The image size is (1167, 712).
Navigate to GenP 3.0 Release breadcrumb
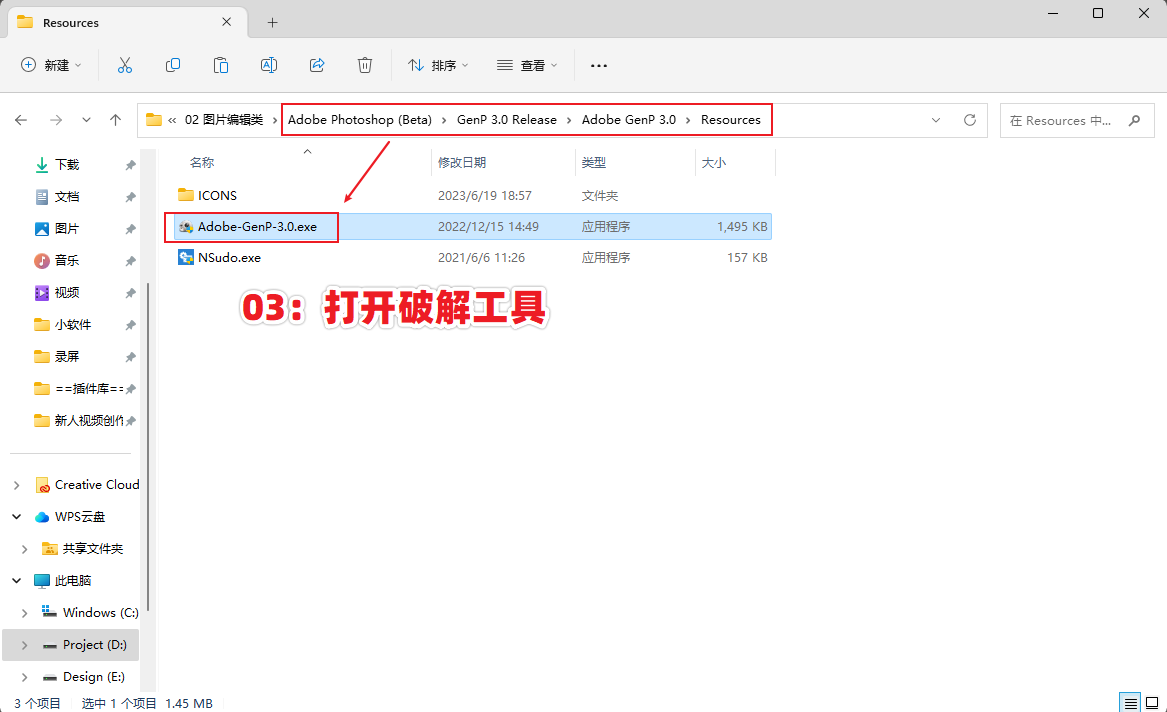[507, 120]
